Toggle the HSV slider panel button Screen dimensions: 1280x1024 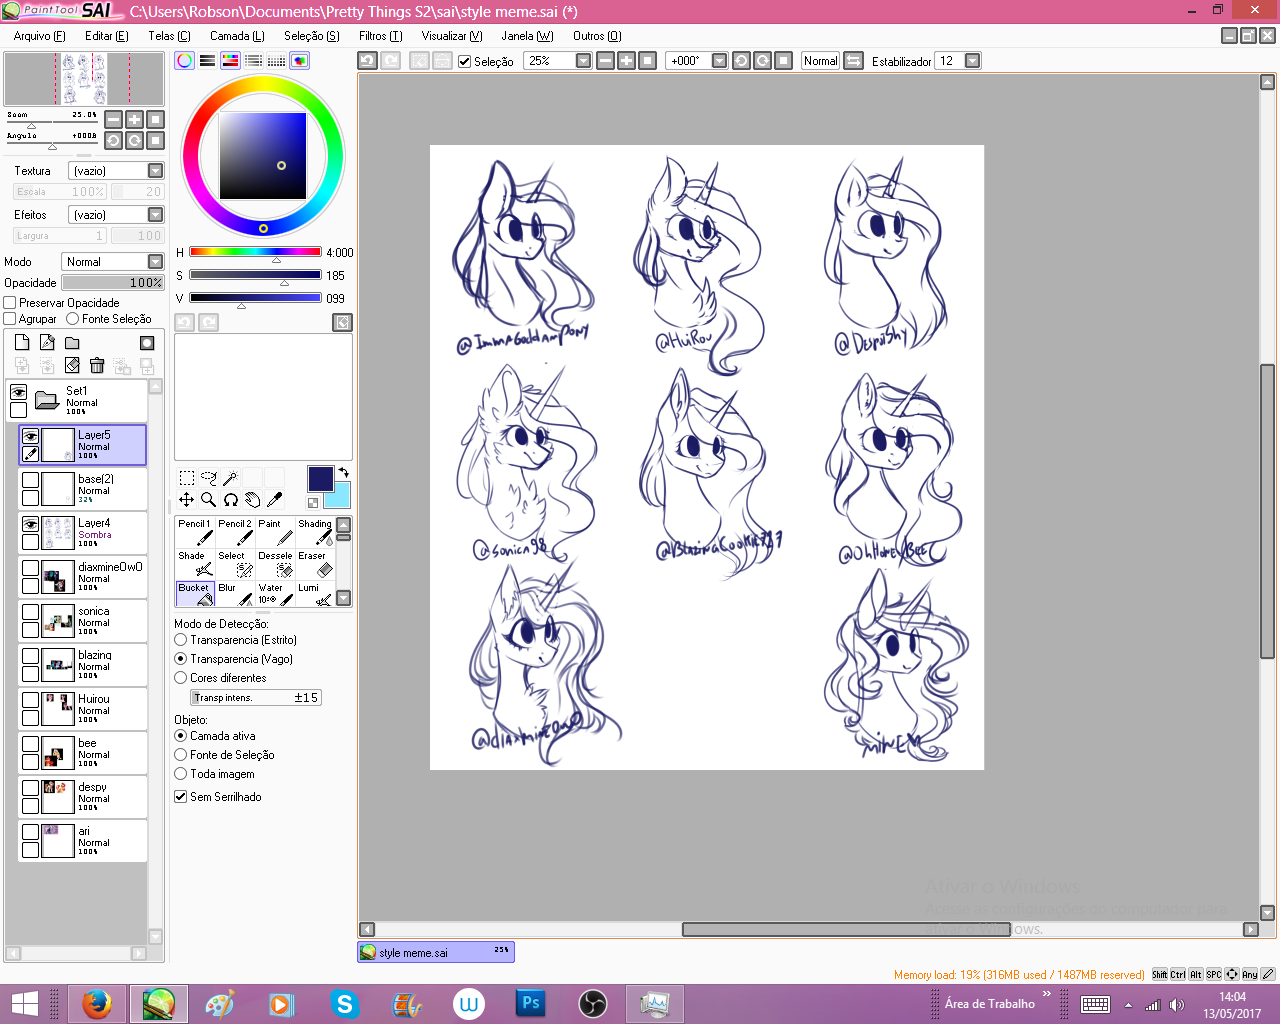pos(230,61)
